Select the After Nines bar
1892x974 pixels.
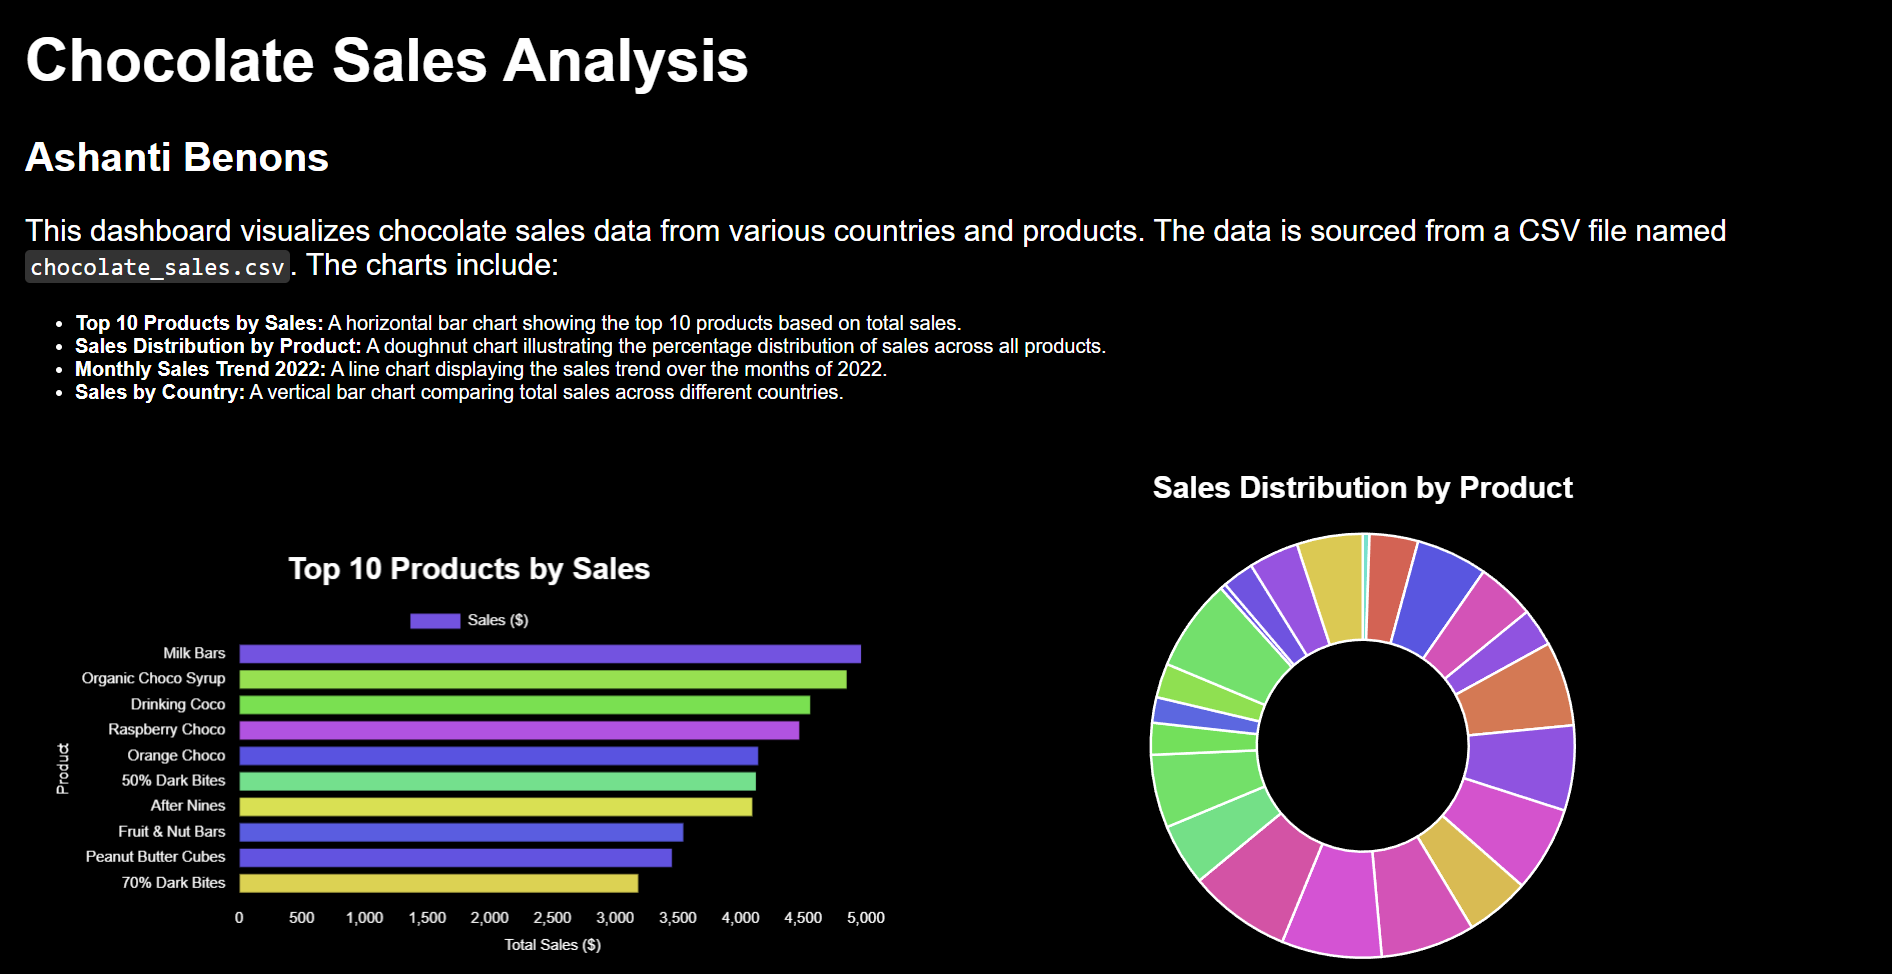click(x=496, y=806)
